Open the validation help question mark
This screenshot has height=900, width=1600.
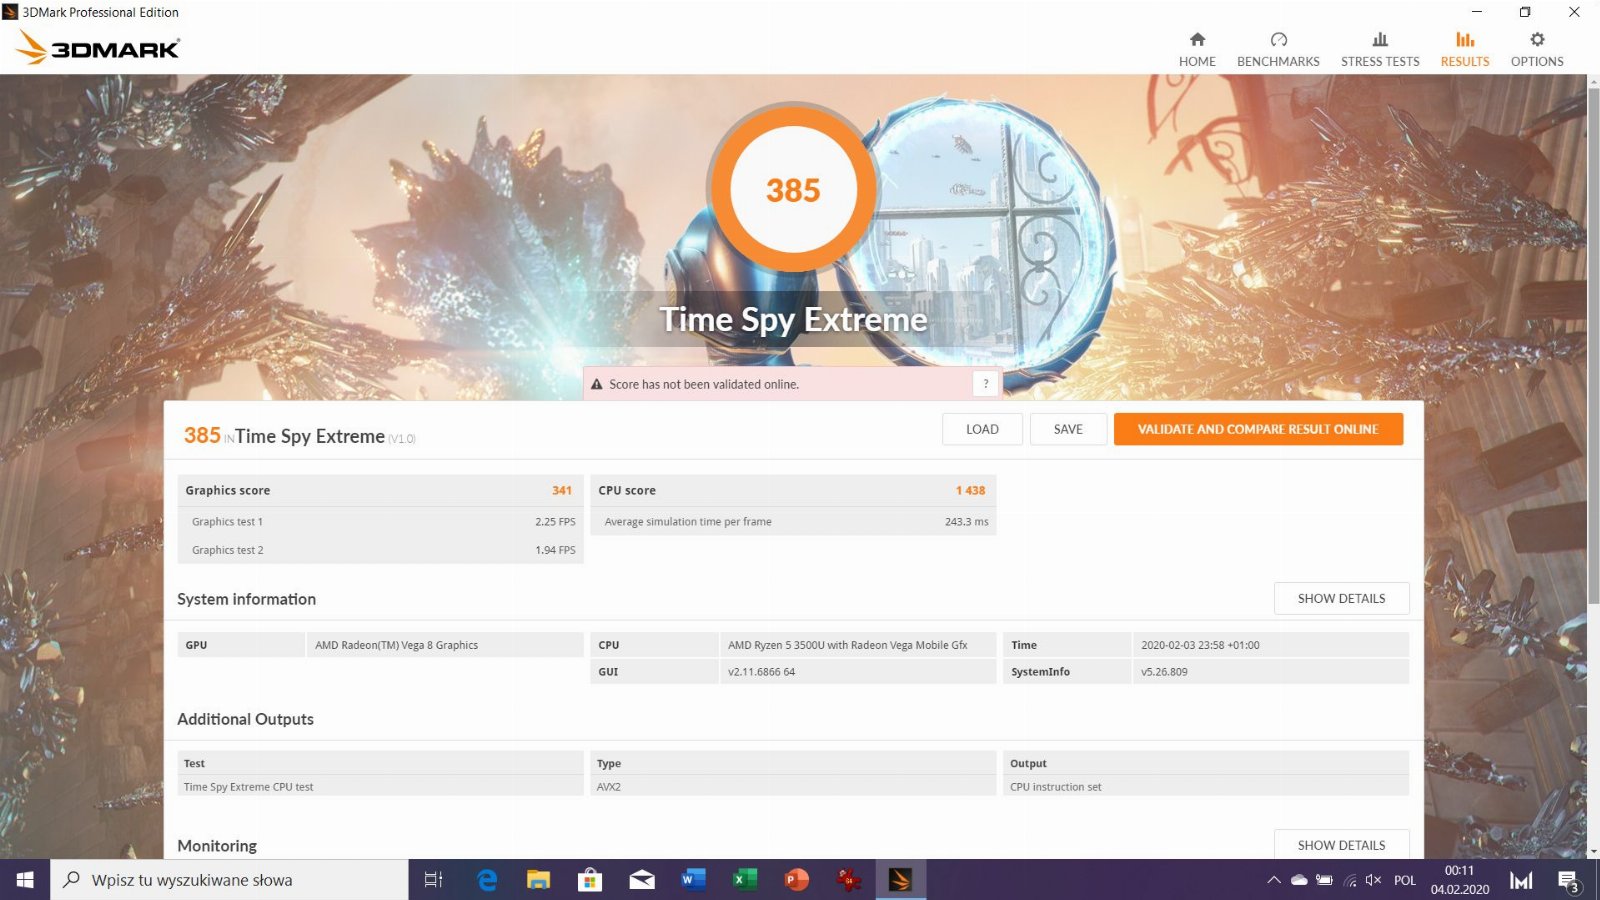coord(985,384)
